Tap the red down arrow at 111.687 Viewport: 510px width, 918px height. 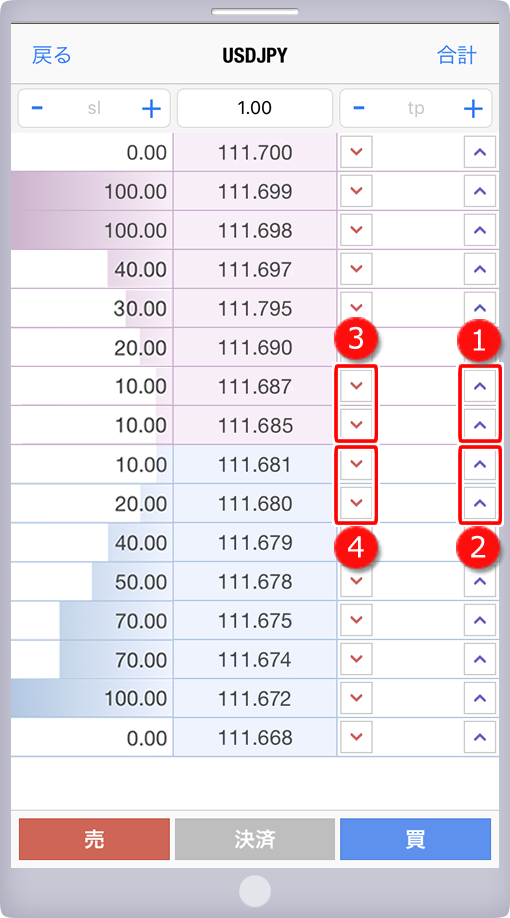[x=356, y=386]
